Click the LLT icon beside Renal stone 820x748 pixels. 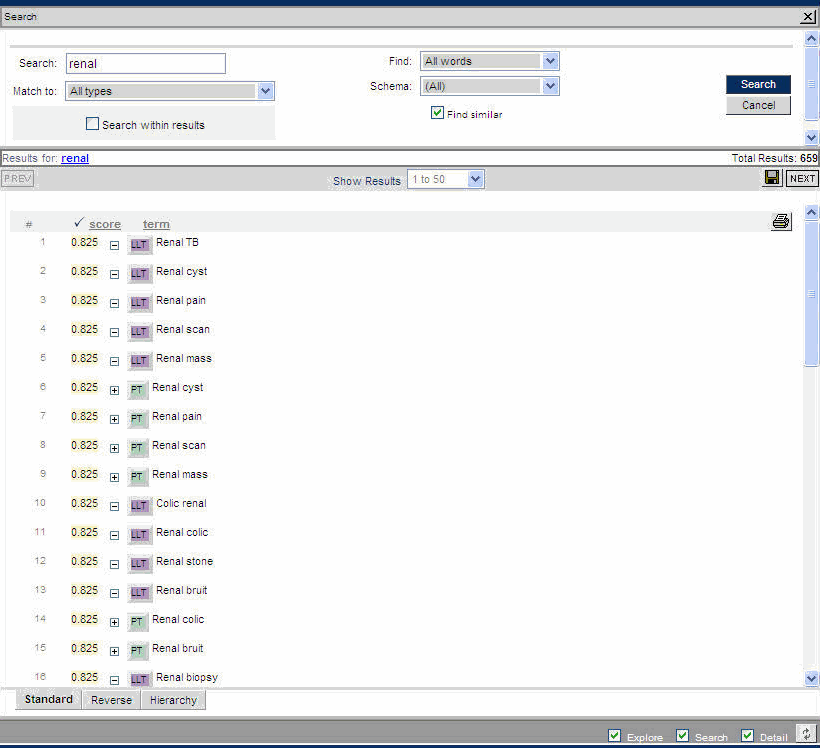tap(139, 563)
